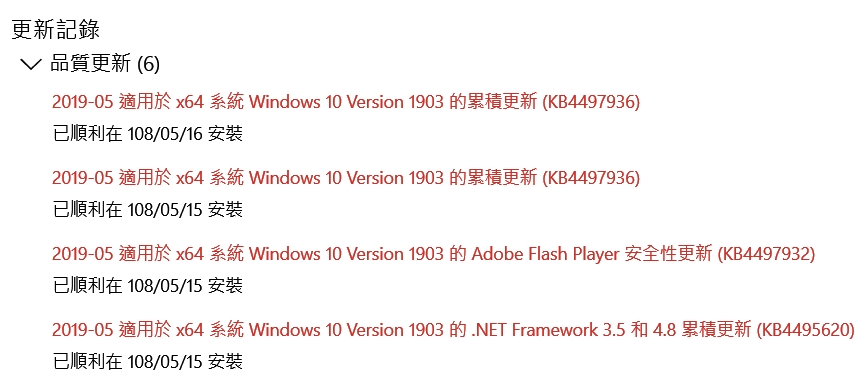Open the first KB4497936 cumulative update link

(x=345, y=102)
